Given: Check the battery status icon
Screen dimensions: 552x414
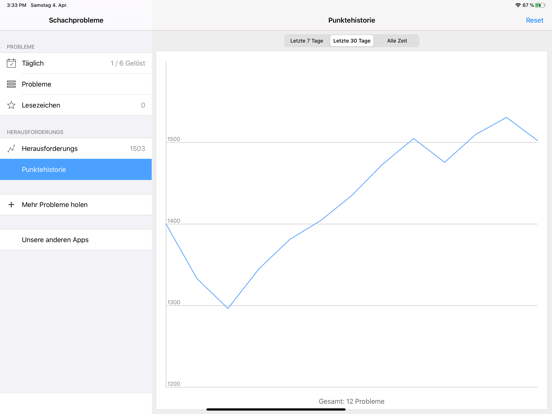Looking at the screenshot, I should (x=540, y=5).
